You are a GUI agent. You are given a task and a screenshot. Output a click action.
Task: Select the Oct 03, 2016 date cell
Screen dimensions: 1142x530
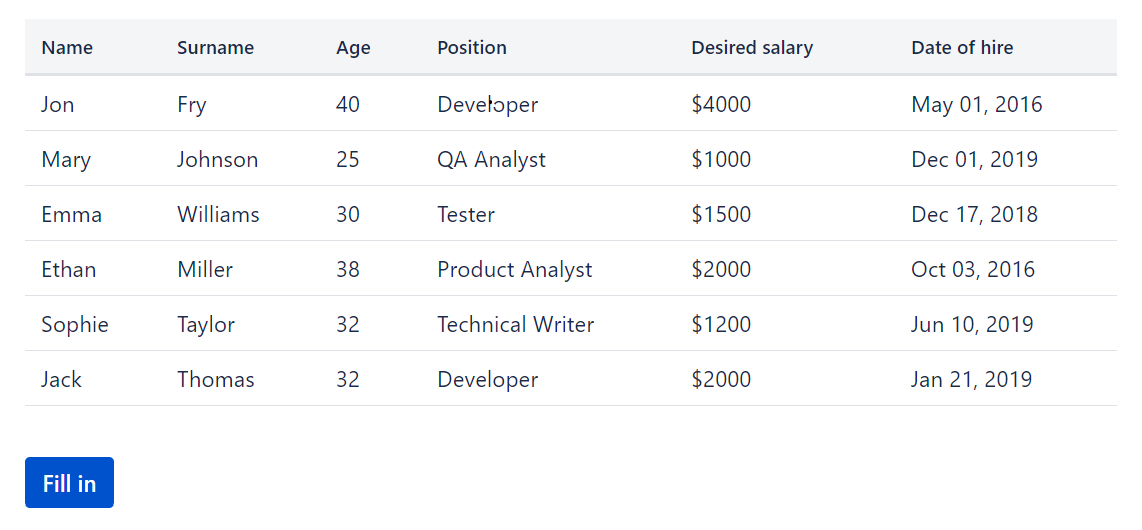(973, 270)
